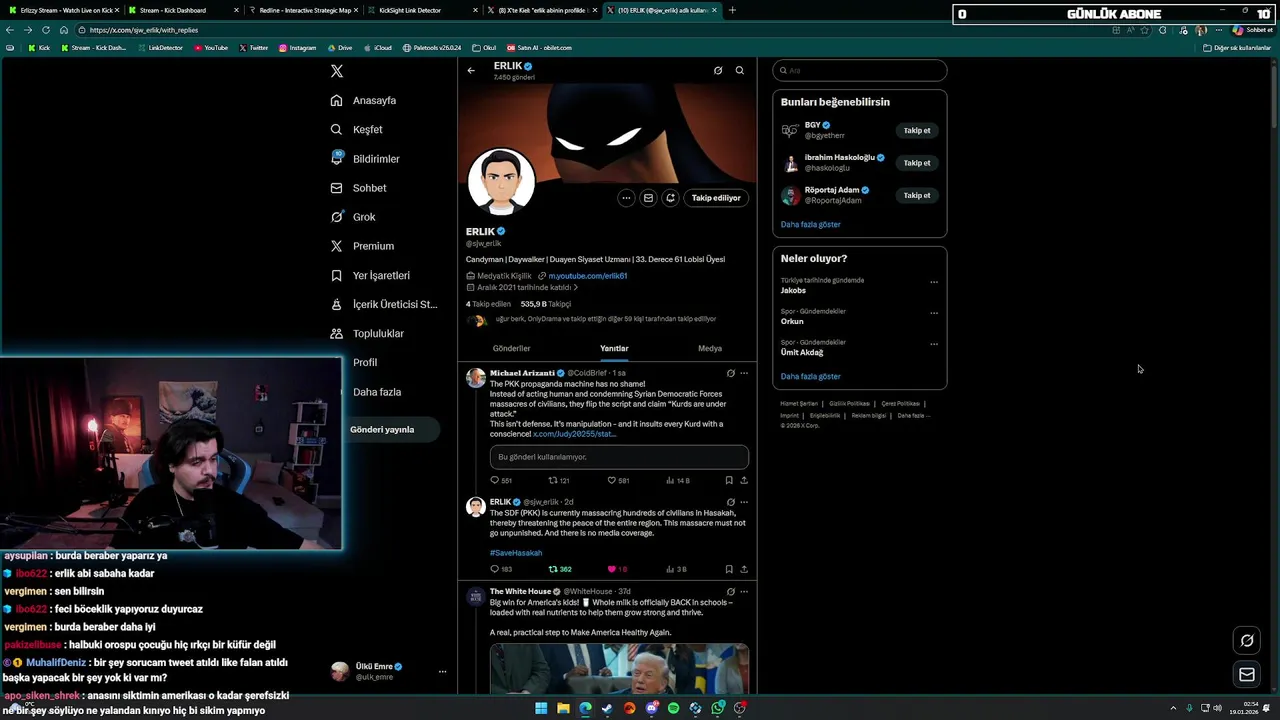Reload the browser page
This screenshot has width=1280, height=720.
[x=45, y=30]
